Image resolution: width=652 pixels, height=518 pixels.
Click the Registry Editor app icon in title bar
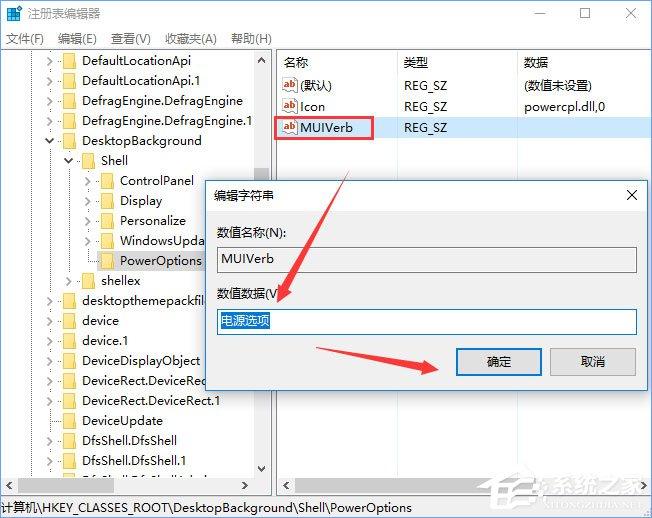(x=14, y=13)
